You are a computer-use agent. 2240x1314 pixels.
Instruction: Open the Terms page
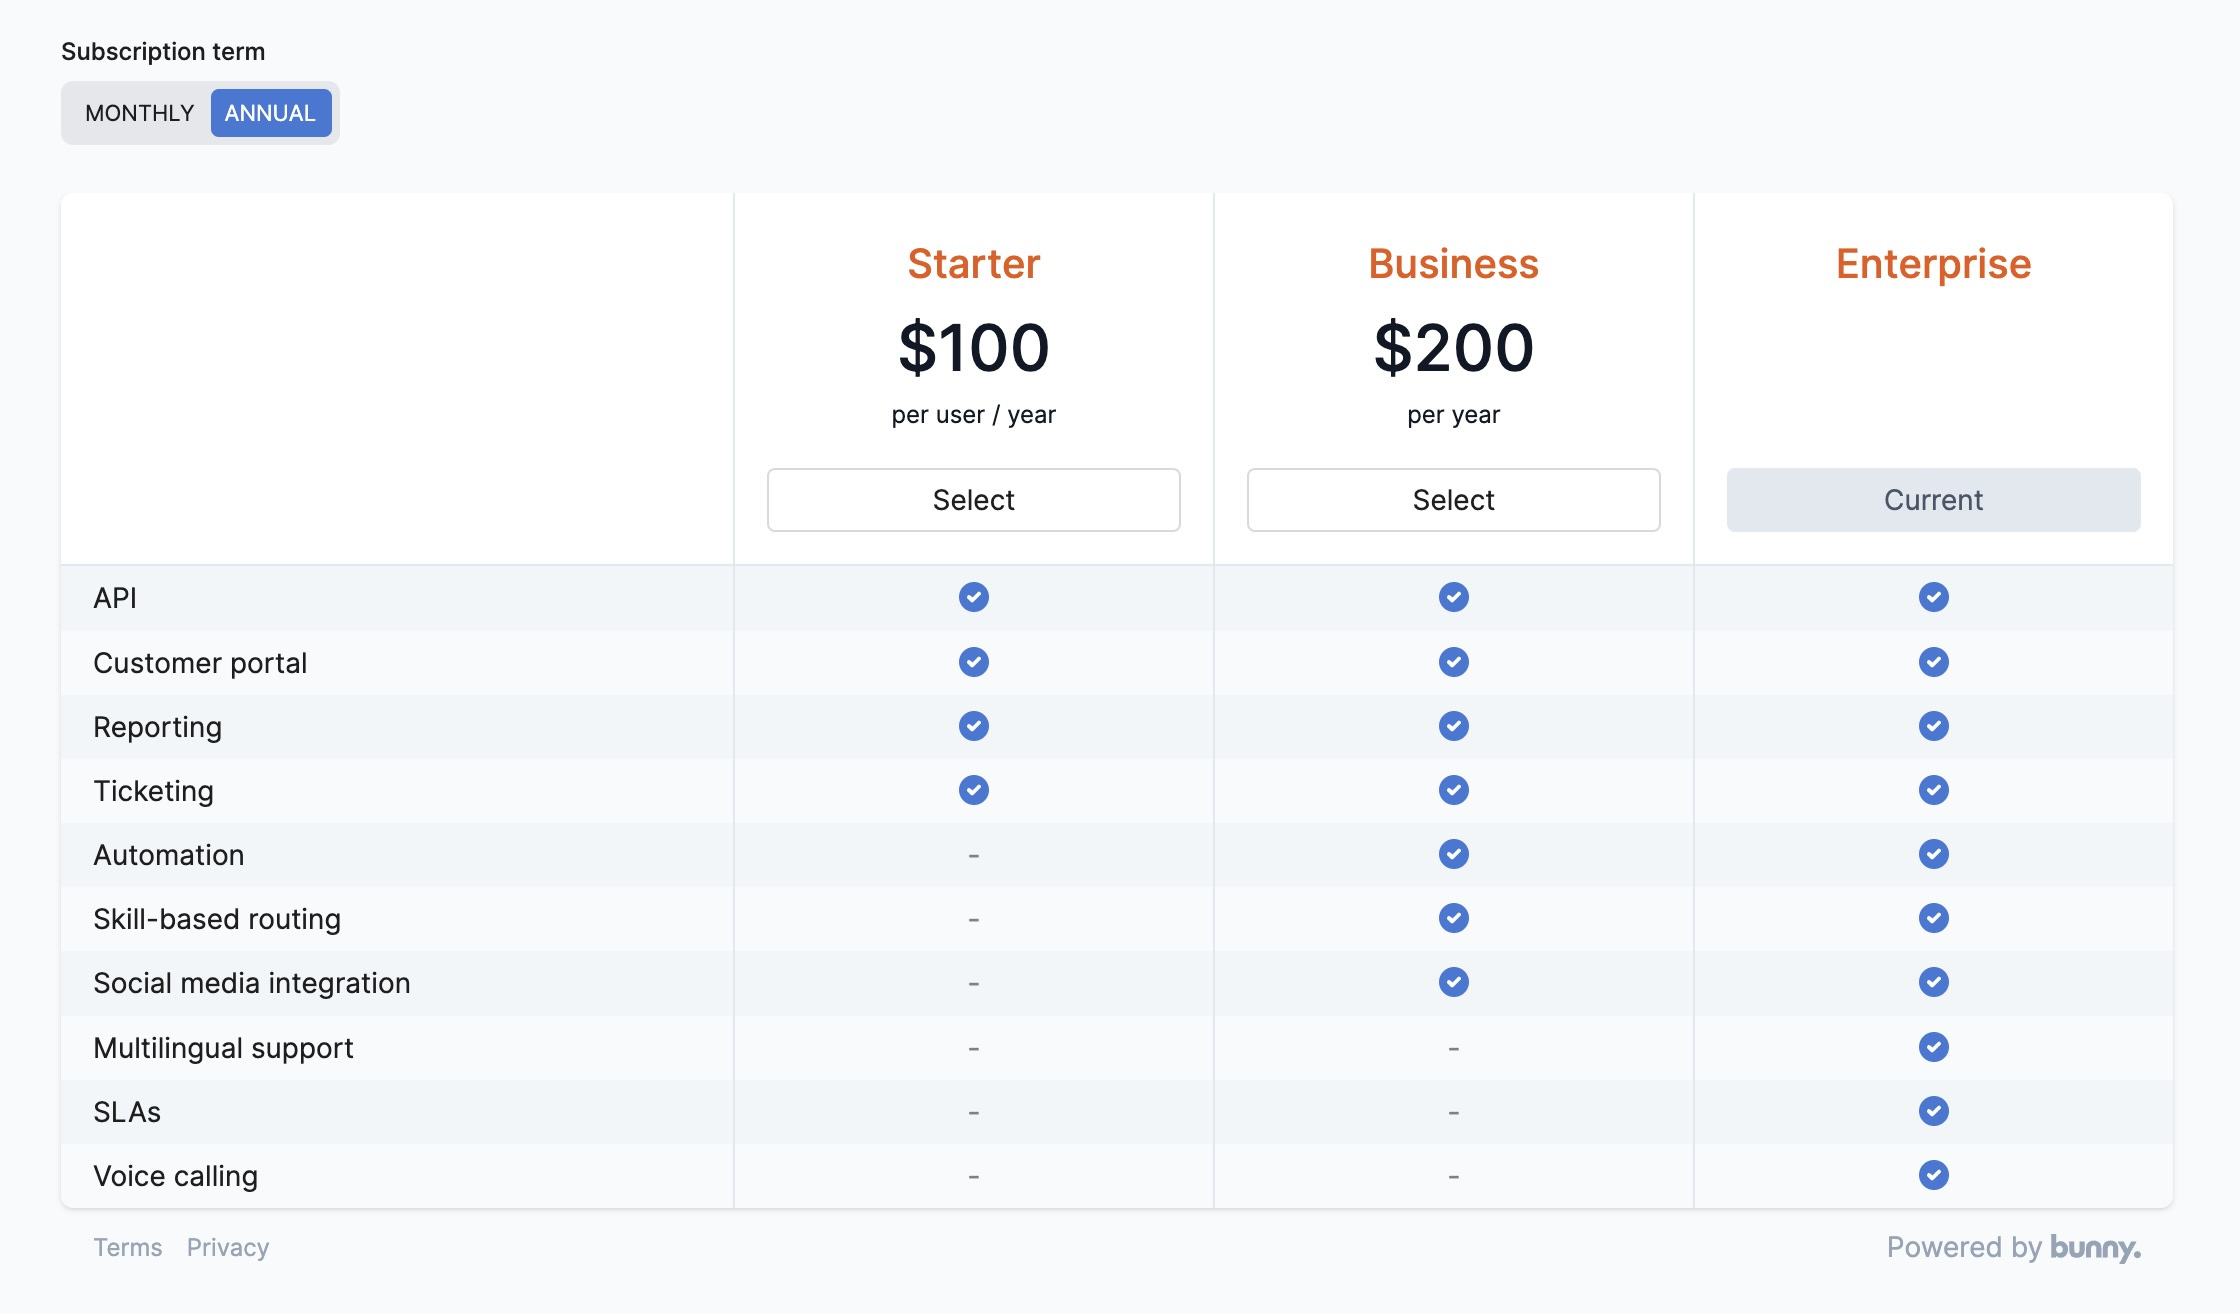[128, 1247]
